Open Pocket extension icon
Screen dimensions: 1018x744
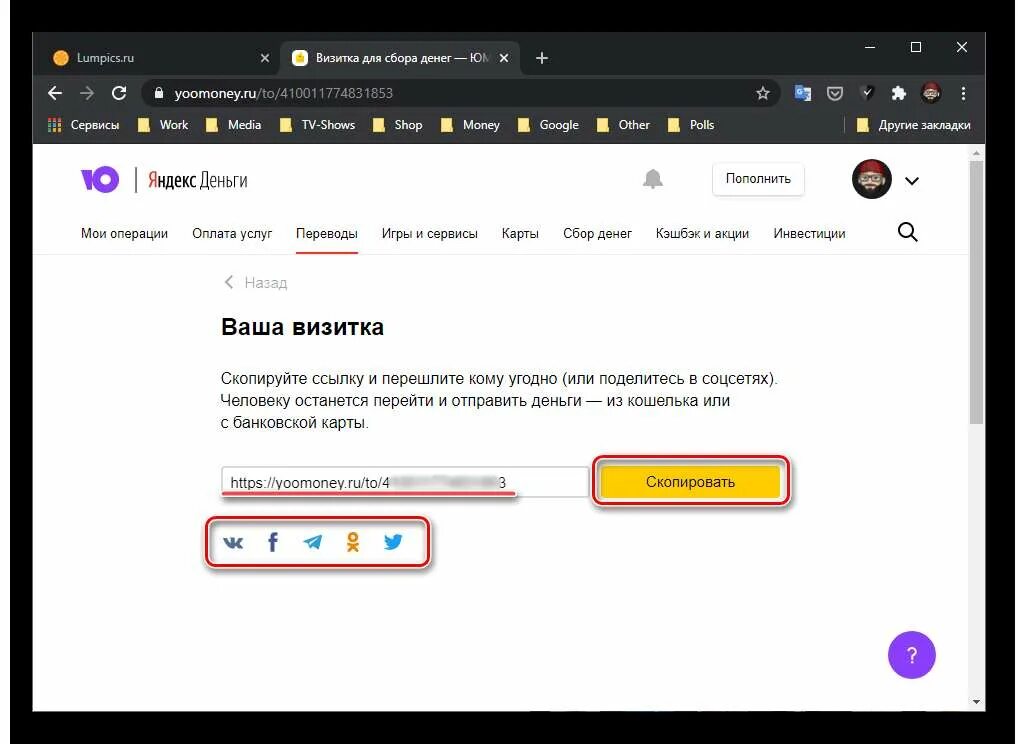click(835, 93)
